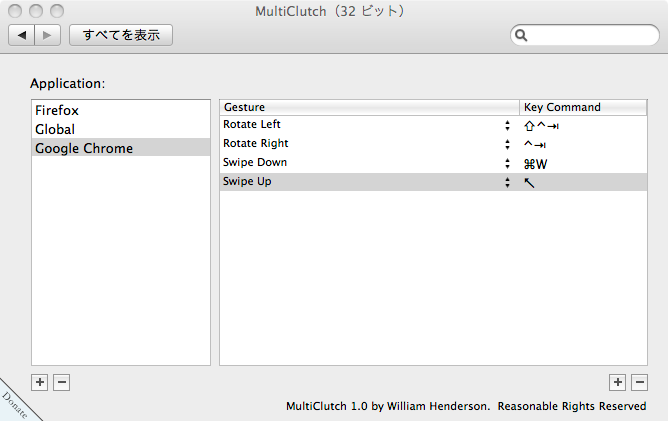Select Firefox in the application list
This screenshot has width=668, height=421.
coord(121,110)
